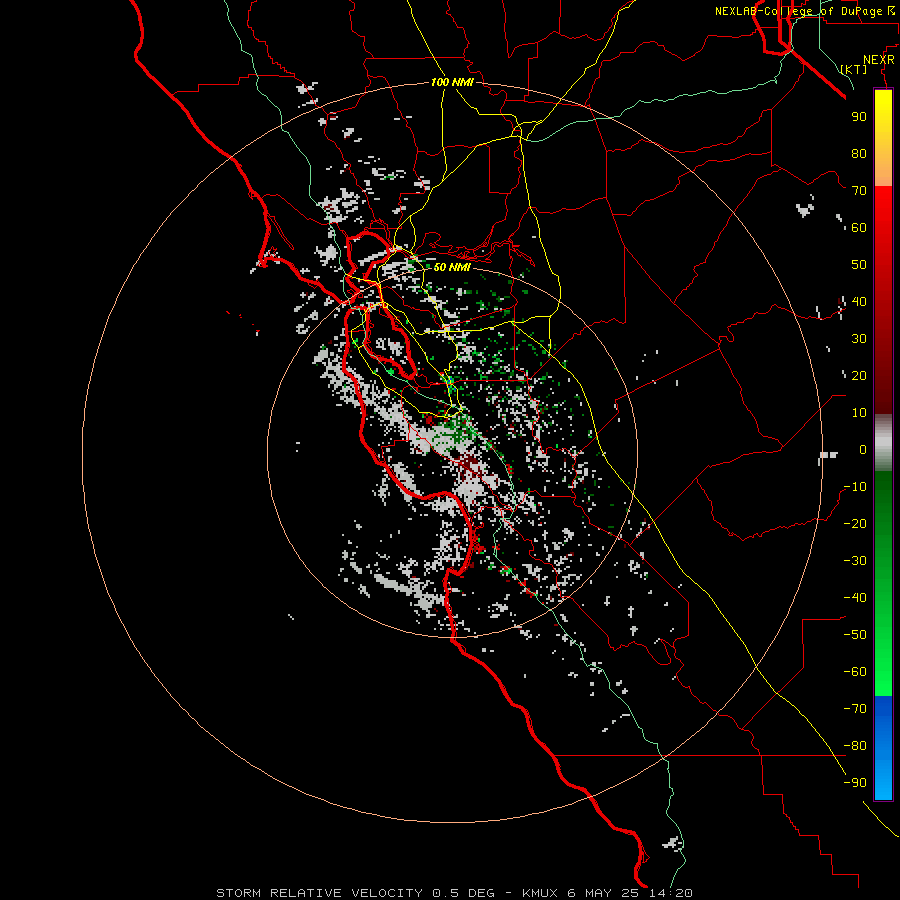Pick the red band of the color scale

(883, 300)
